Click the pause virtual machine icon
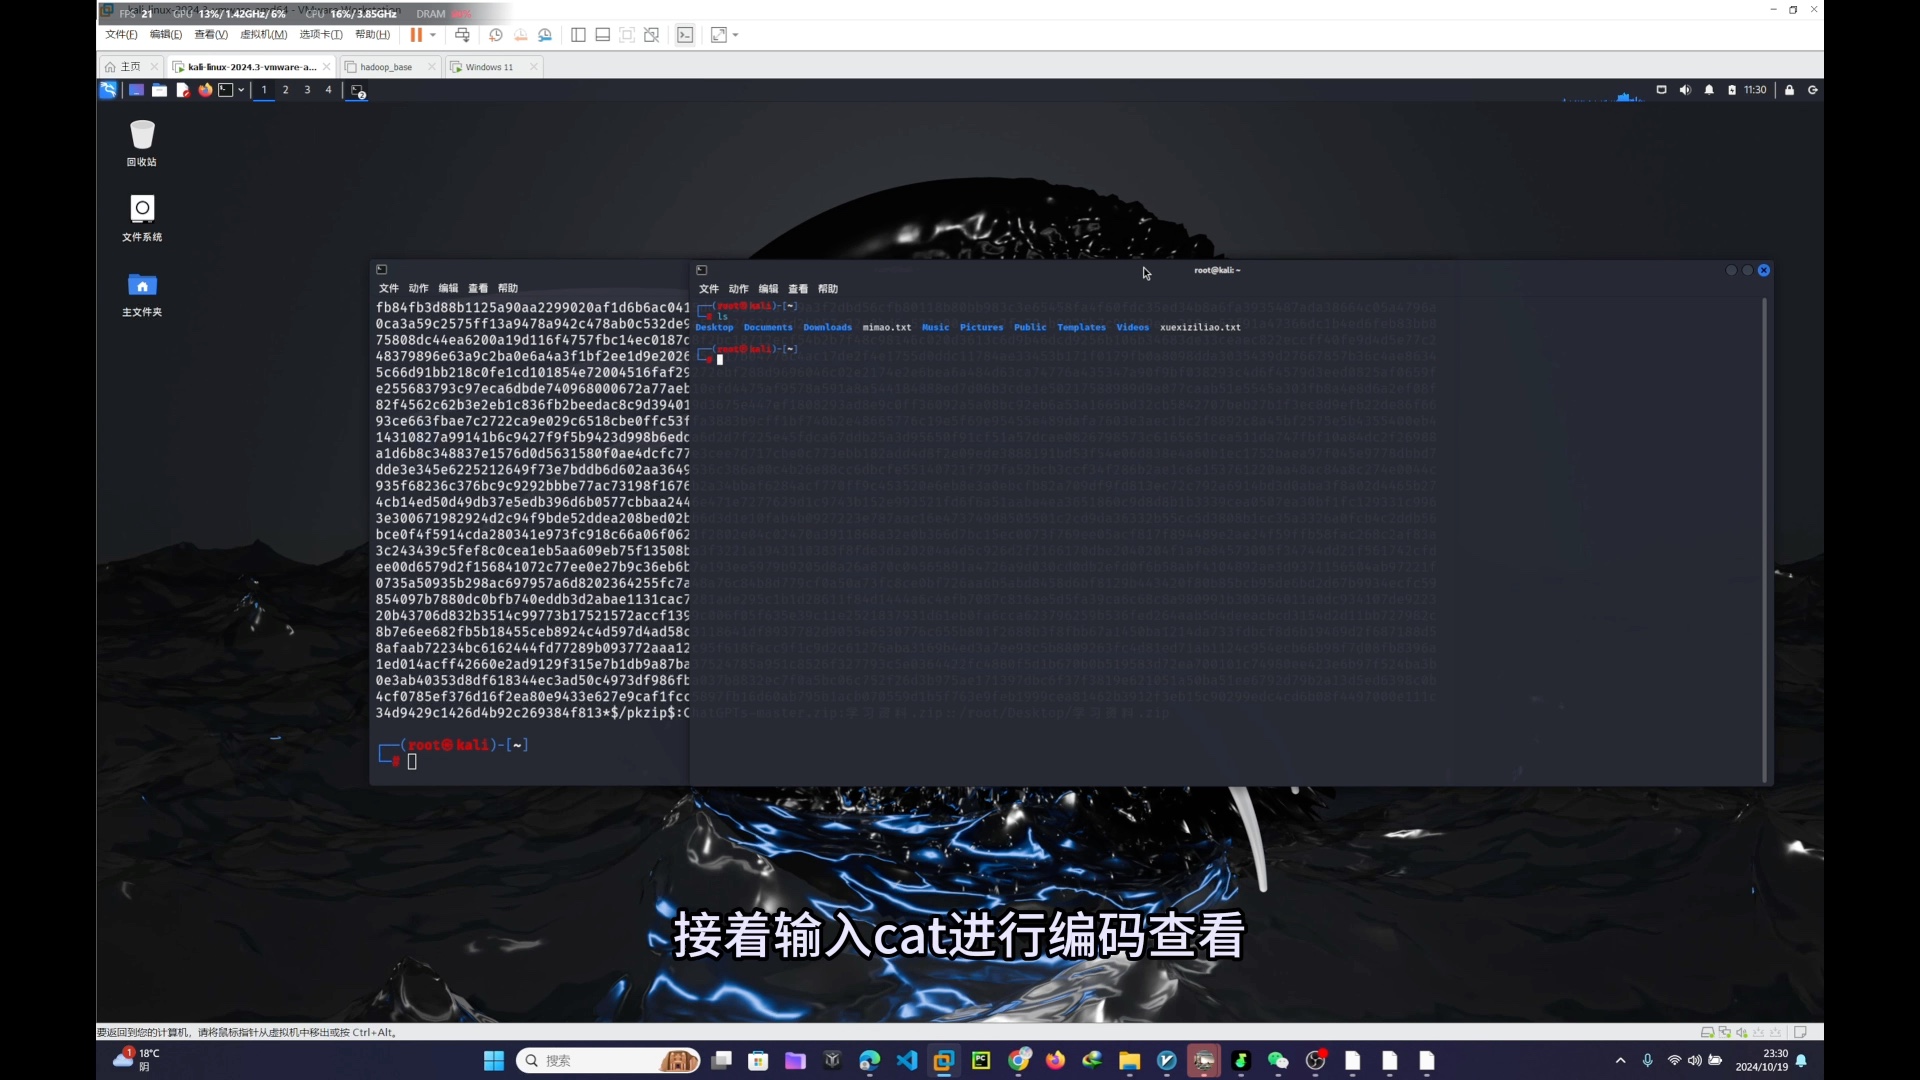This screenshot has width=1920, height=1080. coord(415,35)
